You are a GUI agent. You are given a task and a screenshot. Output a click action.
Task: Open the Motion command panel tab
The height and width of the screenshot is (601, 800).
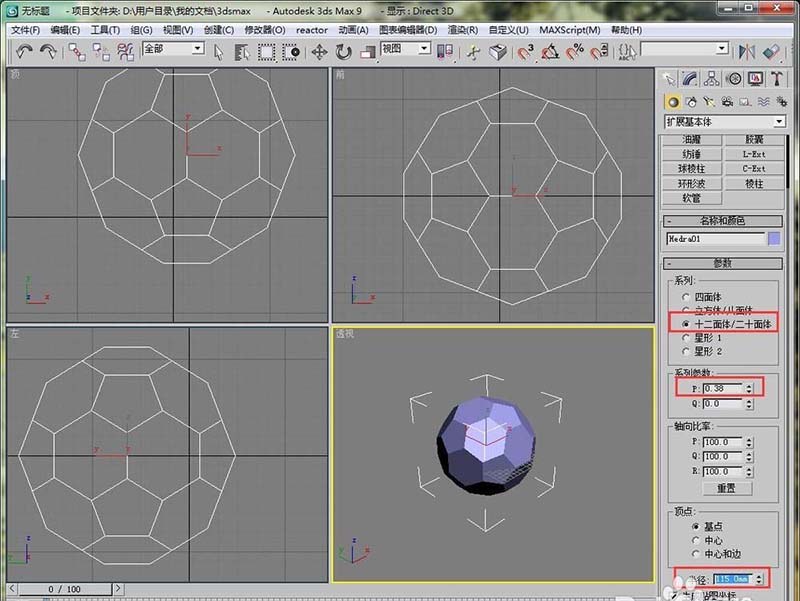click(734, 79)
